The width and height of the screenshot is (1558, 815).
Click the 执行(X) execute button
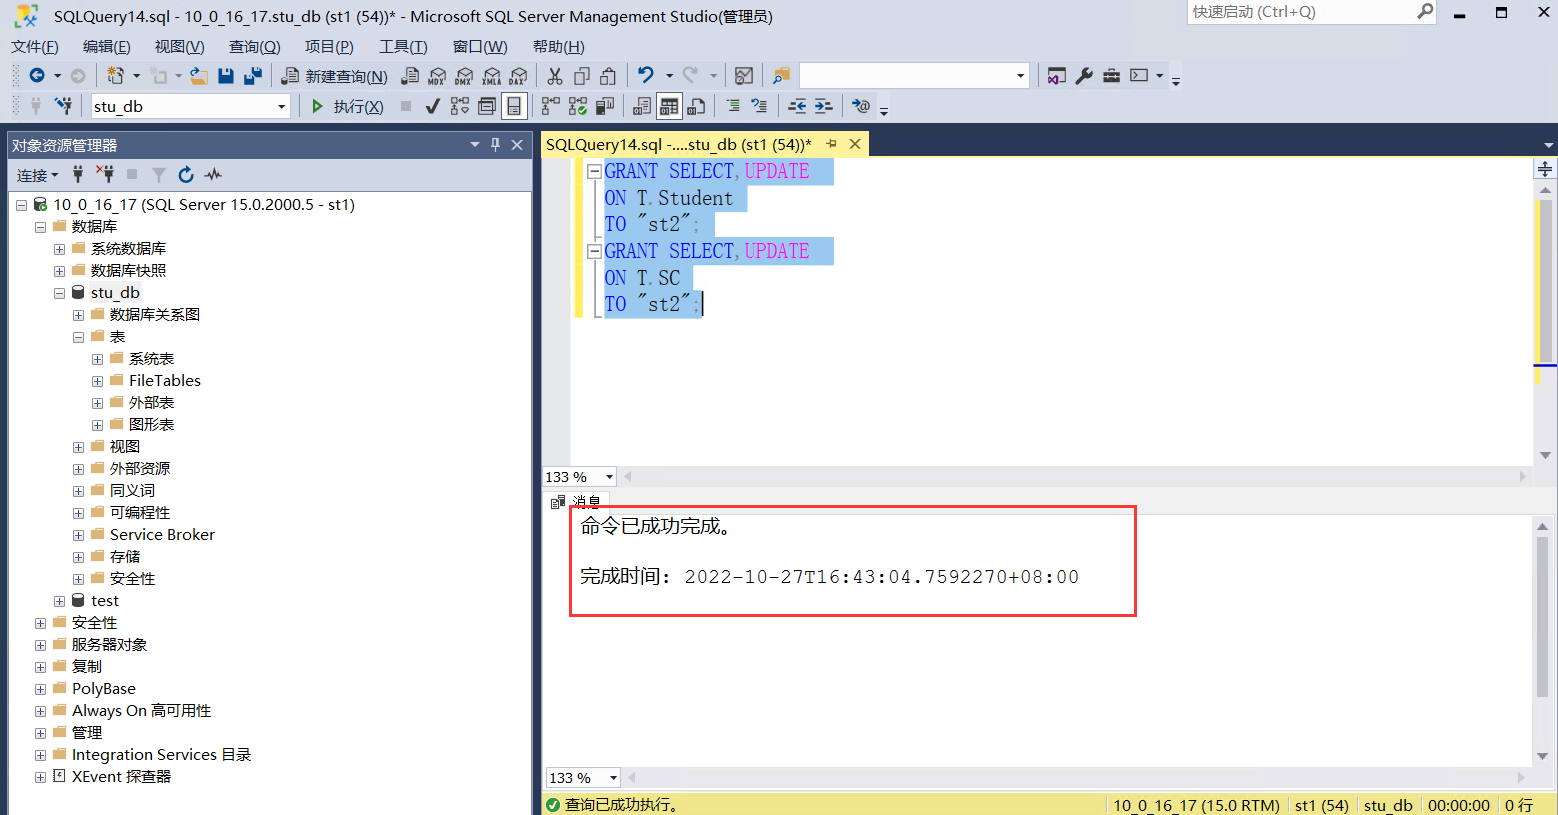[347, 106]
